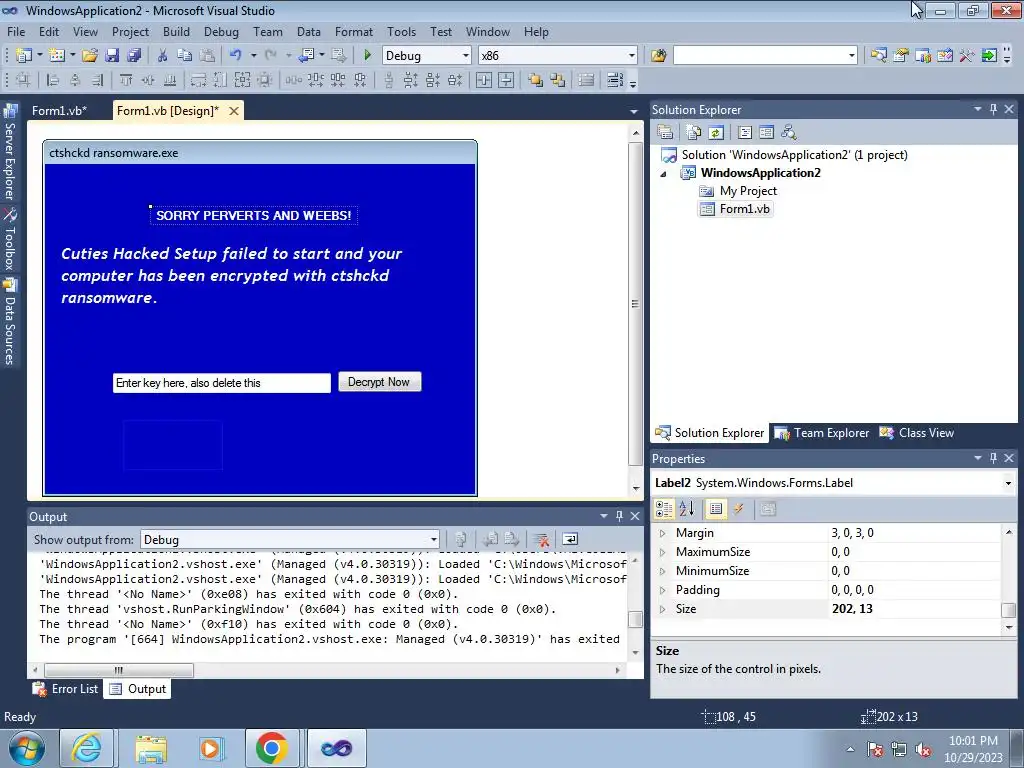Open the Build menu
Viewport: 1024px width, 768px height.
[176, 31]
